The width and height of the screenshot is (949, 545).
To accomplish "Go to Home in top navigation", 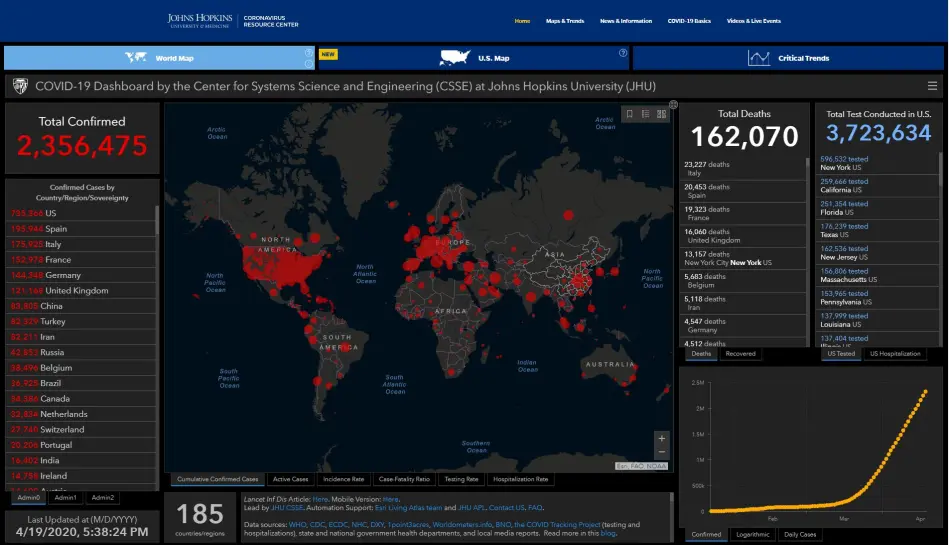I will pos(522,21).
